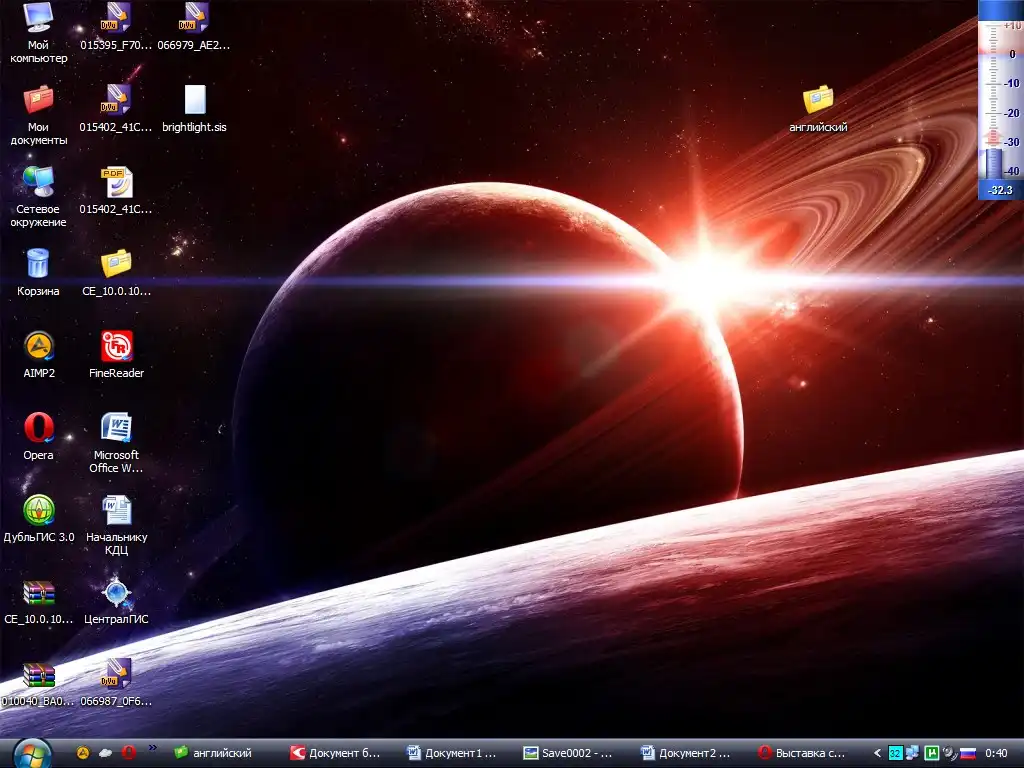Select the Начальнику КДЦ document icon
The height and width of the screenshot is (768, 1024).
click(116, 511)
